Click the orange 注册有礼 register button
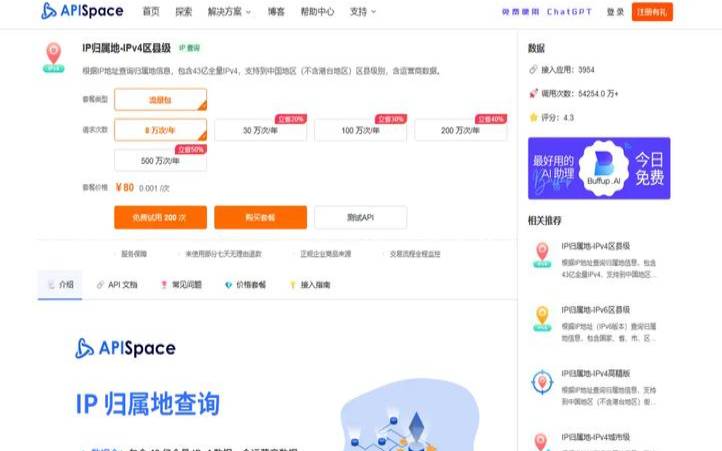The width and height of the screenshot is (722, 451). pos(652,12)
